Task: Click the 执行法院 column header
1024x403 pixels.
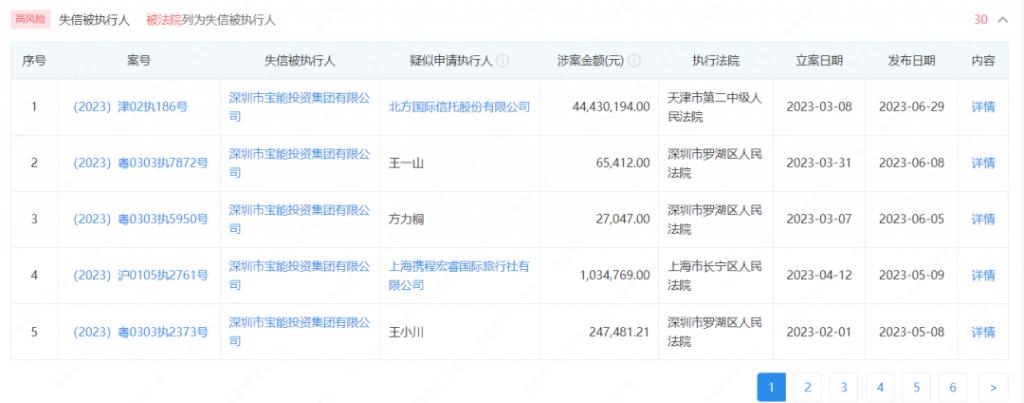Action: pyautogui.click(x=716, y=61)
